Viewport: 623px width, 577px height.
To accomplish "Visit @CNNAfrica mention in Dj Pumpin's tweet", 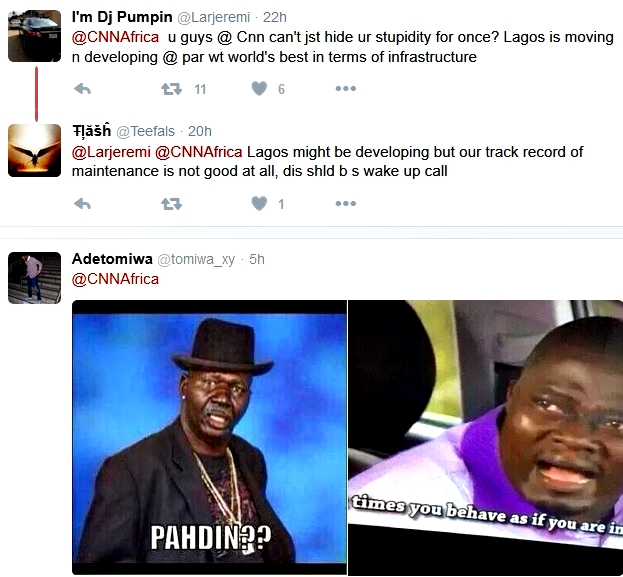I will tap(115, 37).
